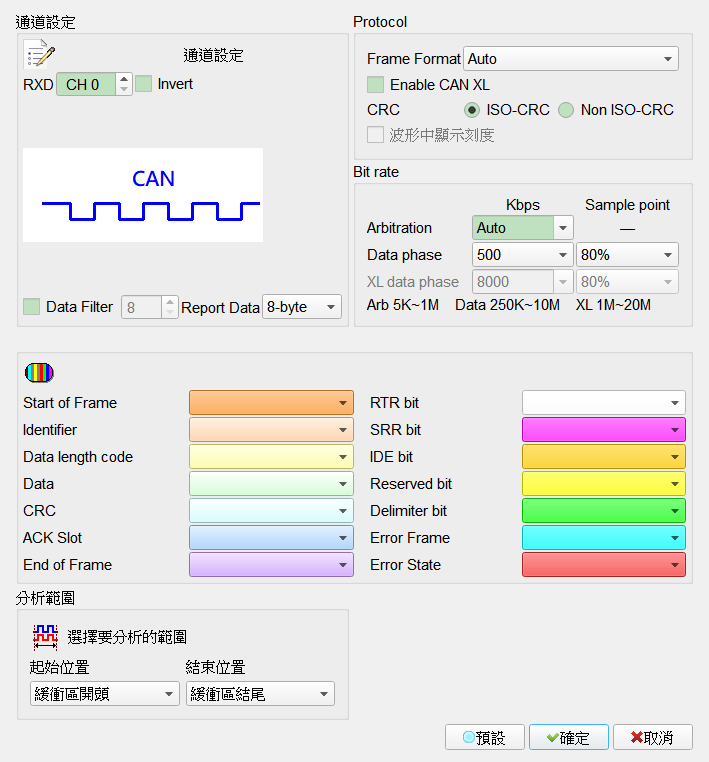Enable the CAN XL checkbox

coord(375,85)
